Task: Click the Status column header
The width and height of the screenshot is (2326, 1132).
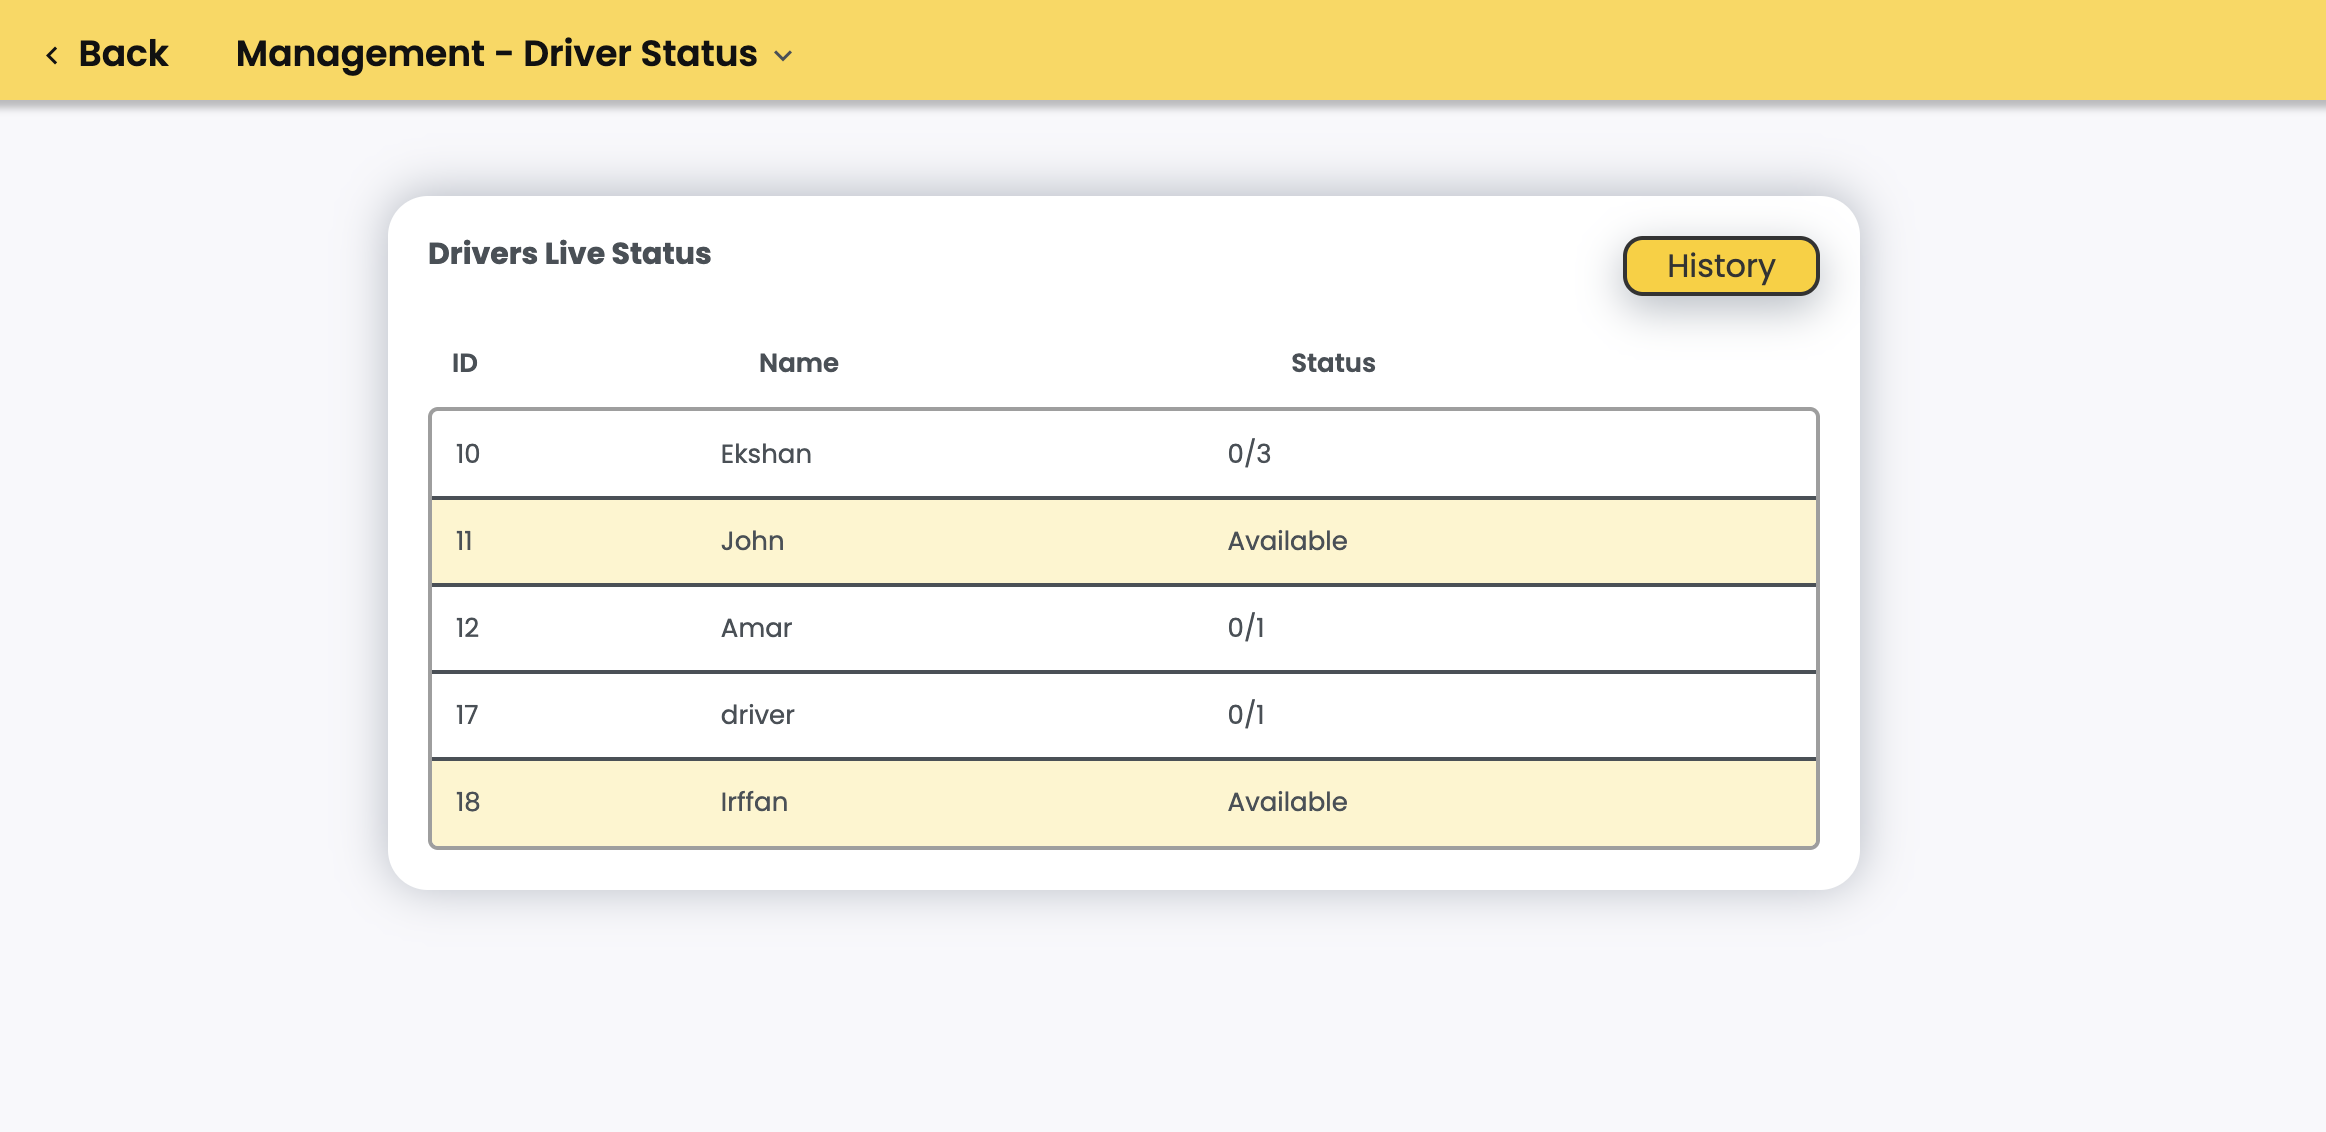Action: (x=1332, y=363)
